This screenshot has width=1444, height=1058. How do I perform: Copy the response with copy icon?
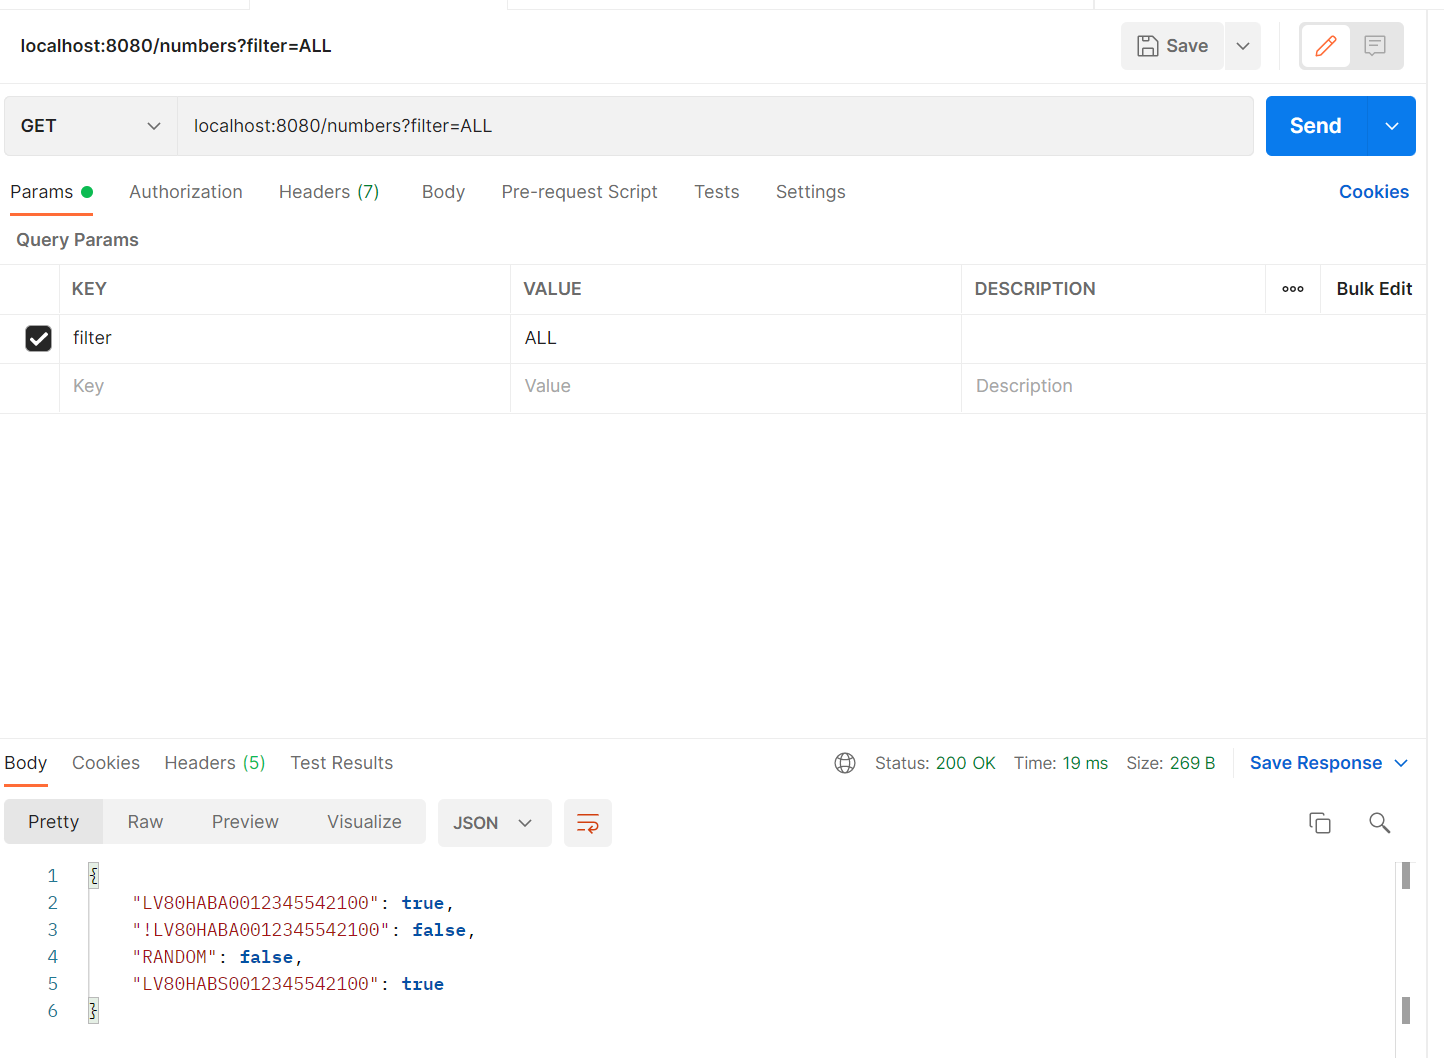[1320, 823]
